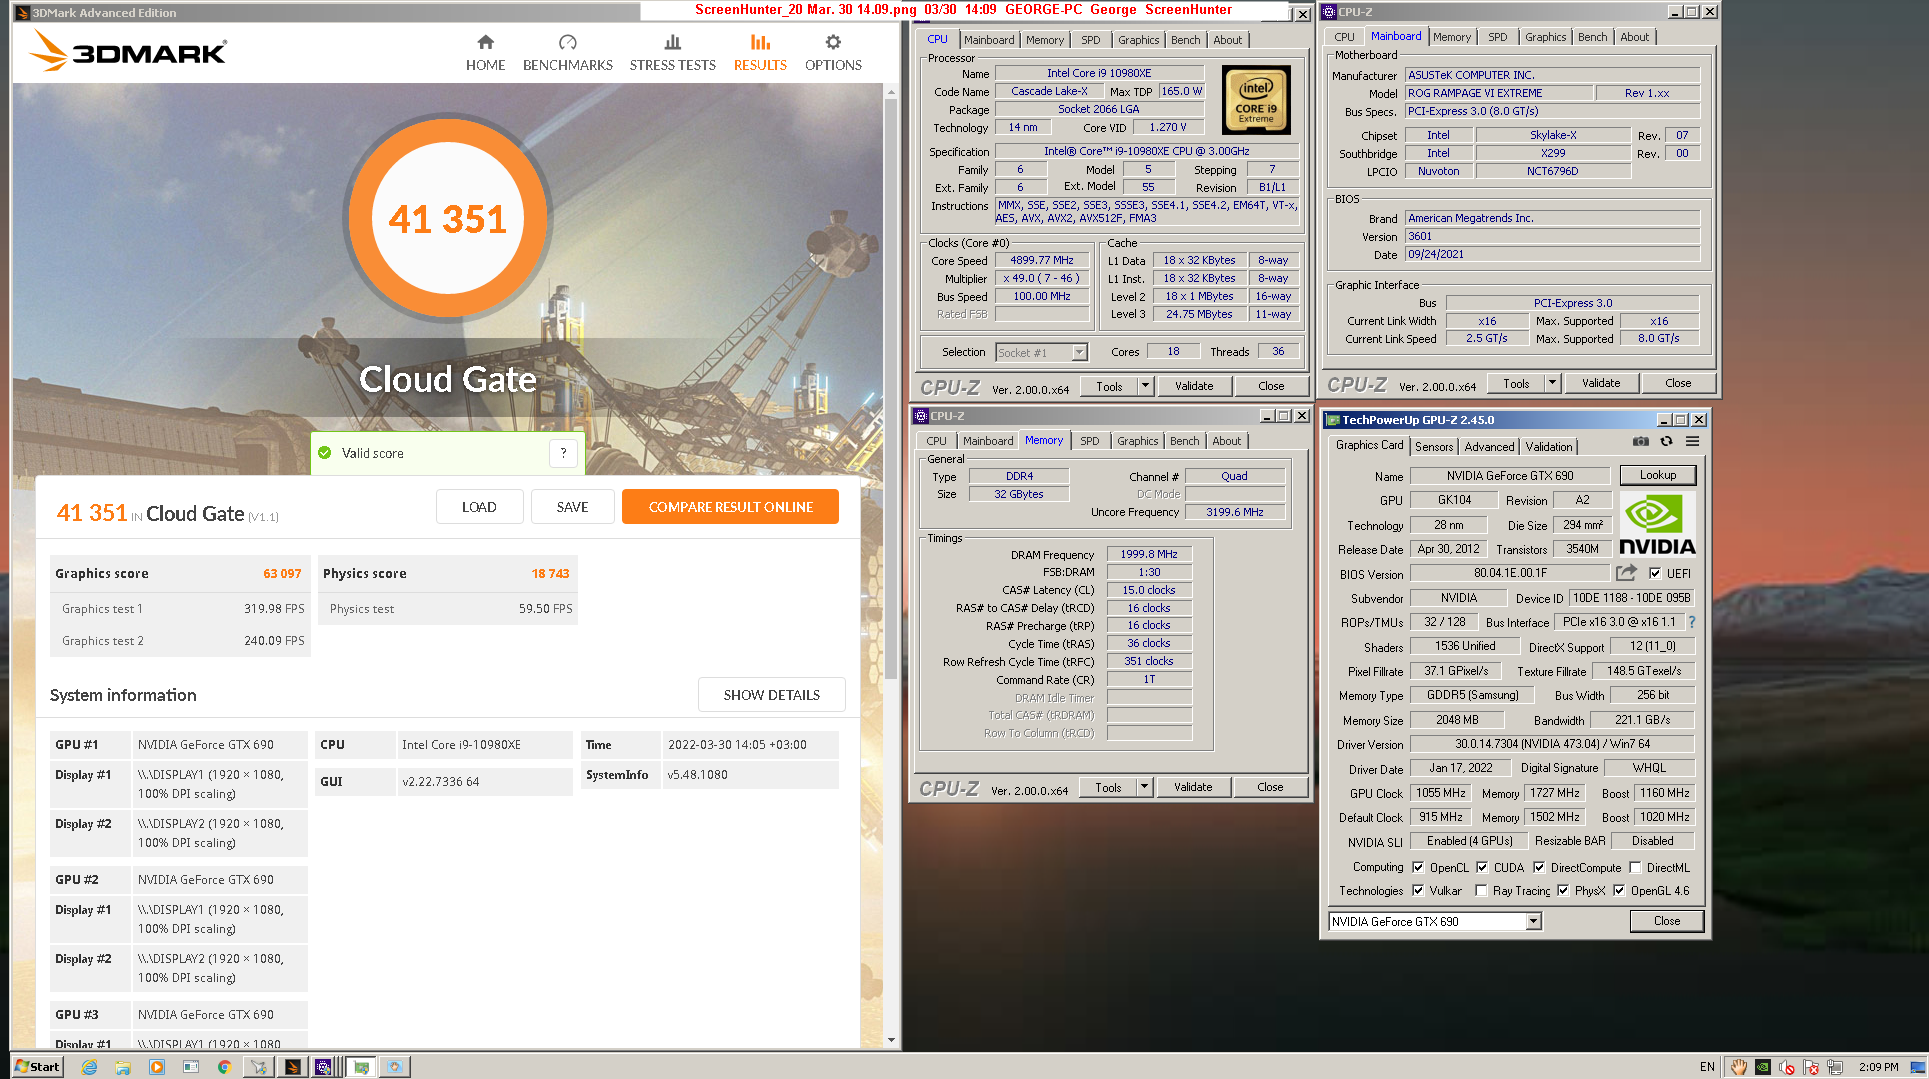This screenshot has height=1079, width=1929.
Task: Click Tools button in CPU-Z Memory window
Action: [1108, 787]
